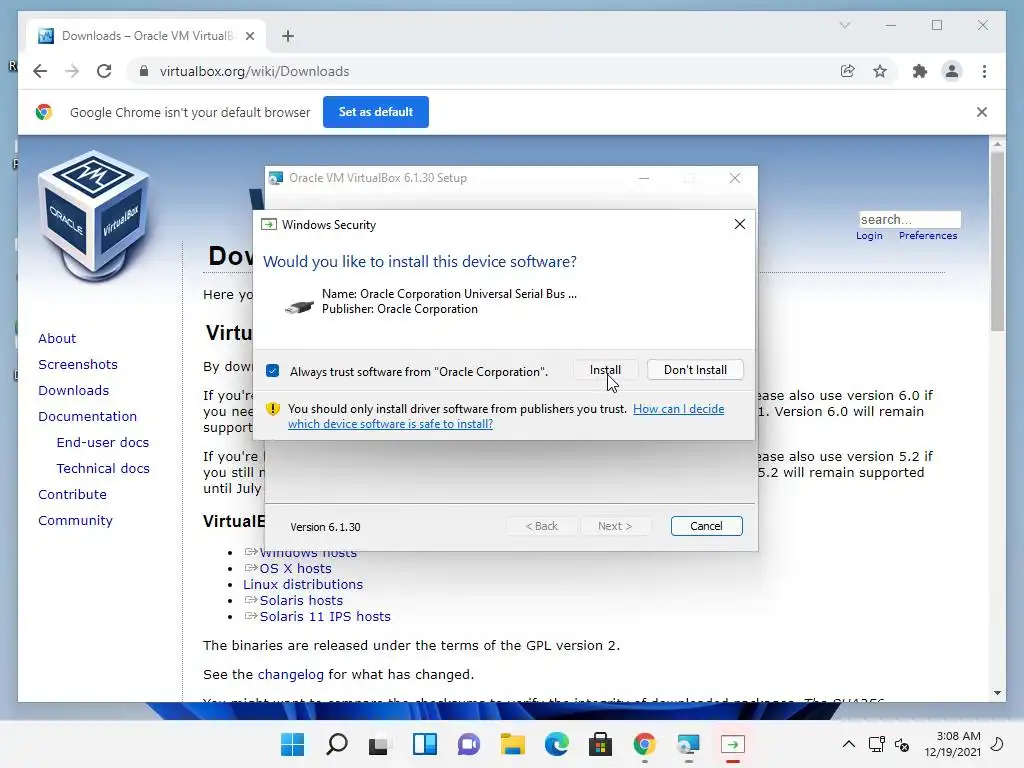Image resolution: width=1024 pixels, height=768 pixels.
Task: Click the Downloads – Oracle VM VirtualBox tab
Action: pos(146,36)
